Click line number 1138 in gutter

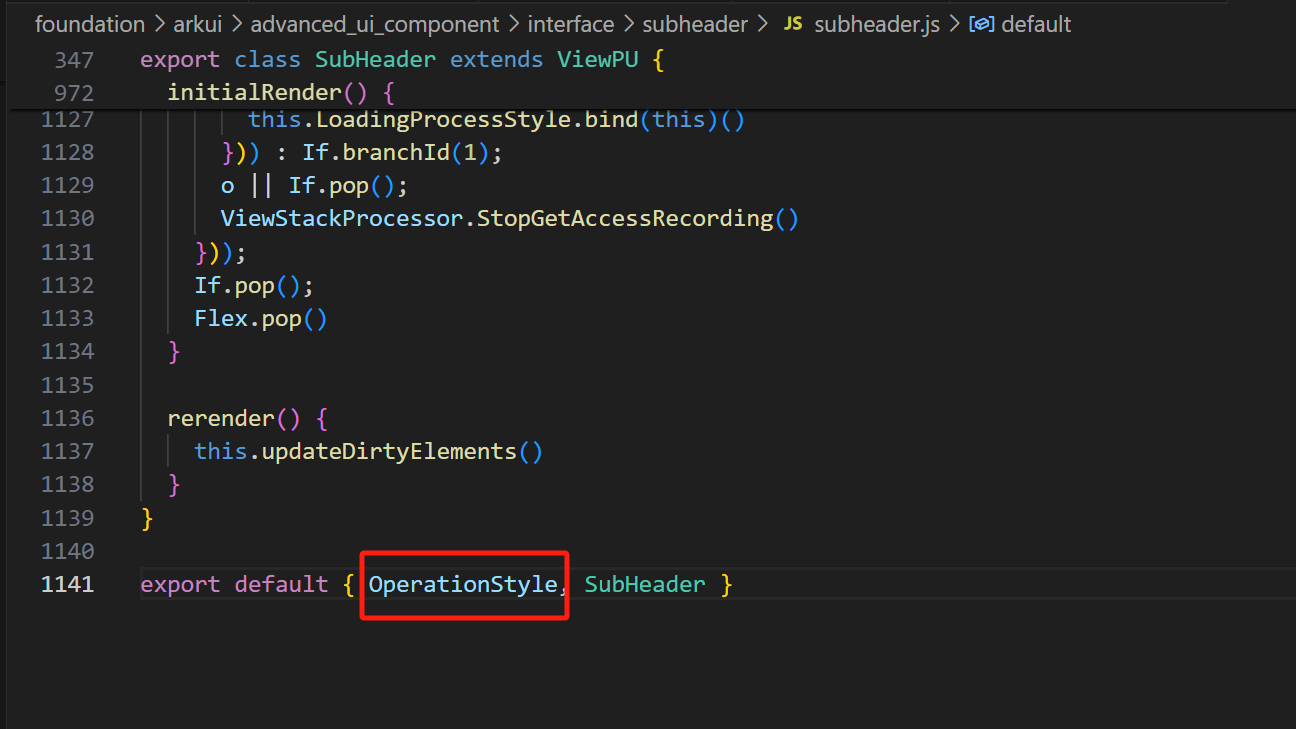[67, 484]
